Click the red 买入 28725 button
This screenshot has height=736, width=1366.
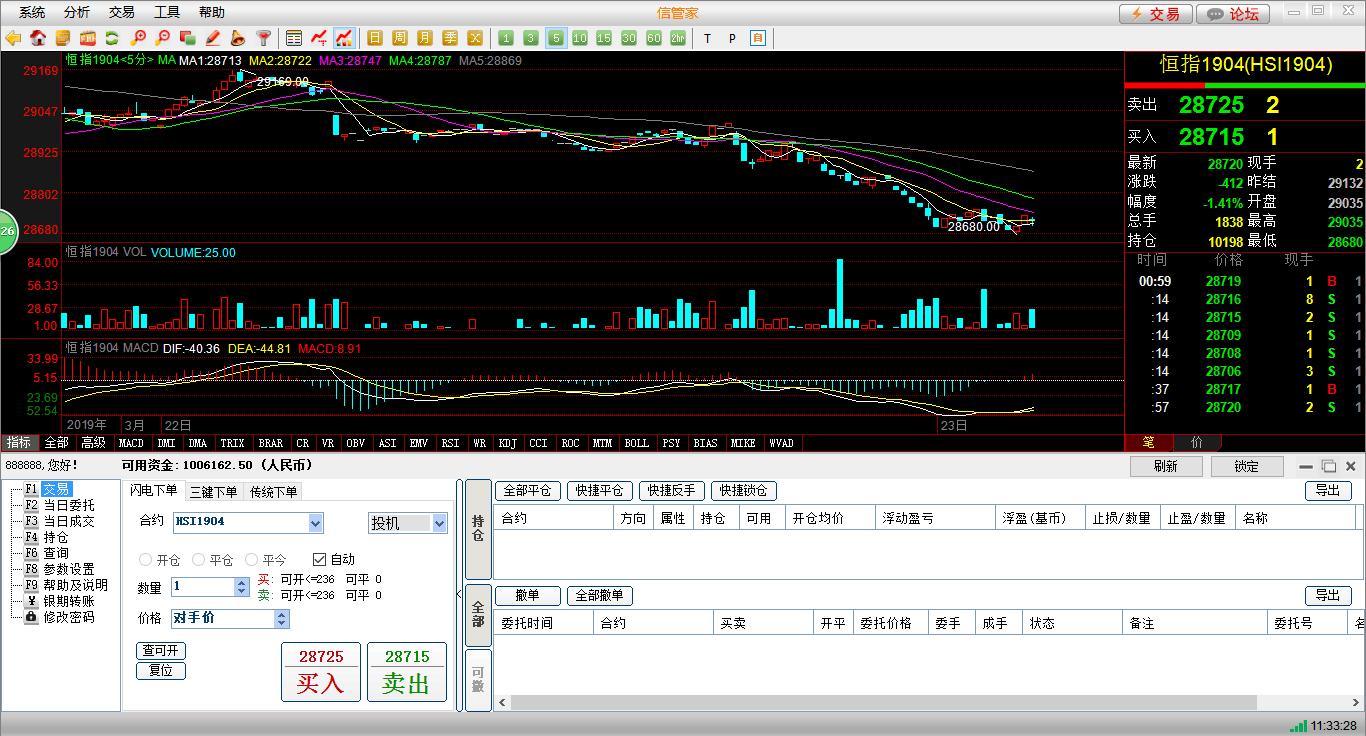[321, 672]
